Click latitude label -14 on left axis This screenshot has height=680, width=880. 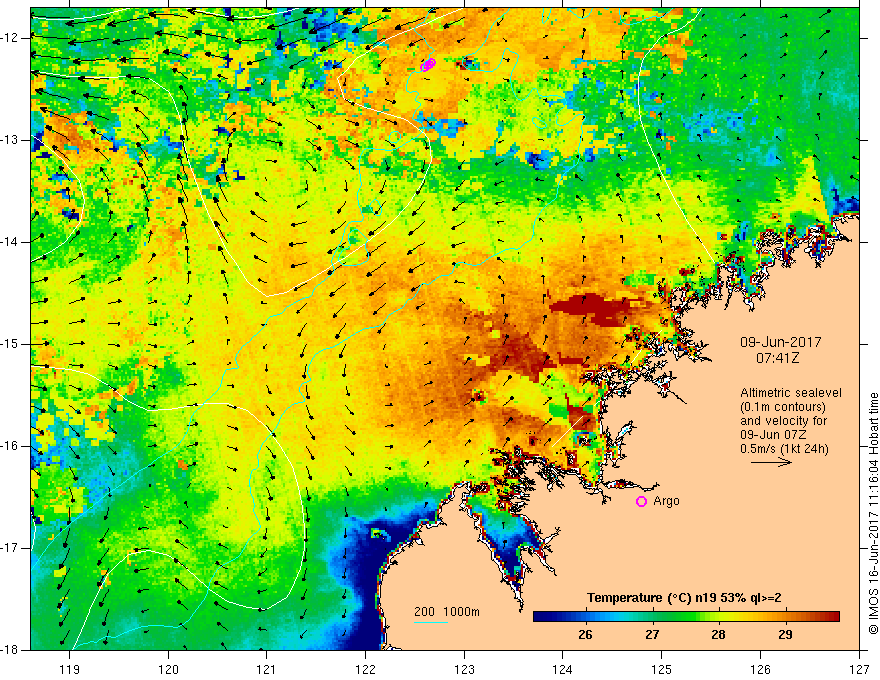10,242
